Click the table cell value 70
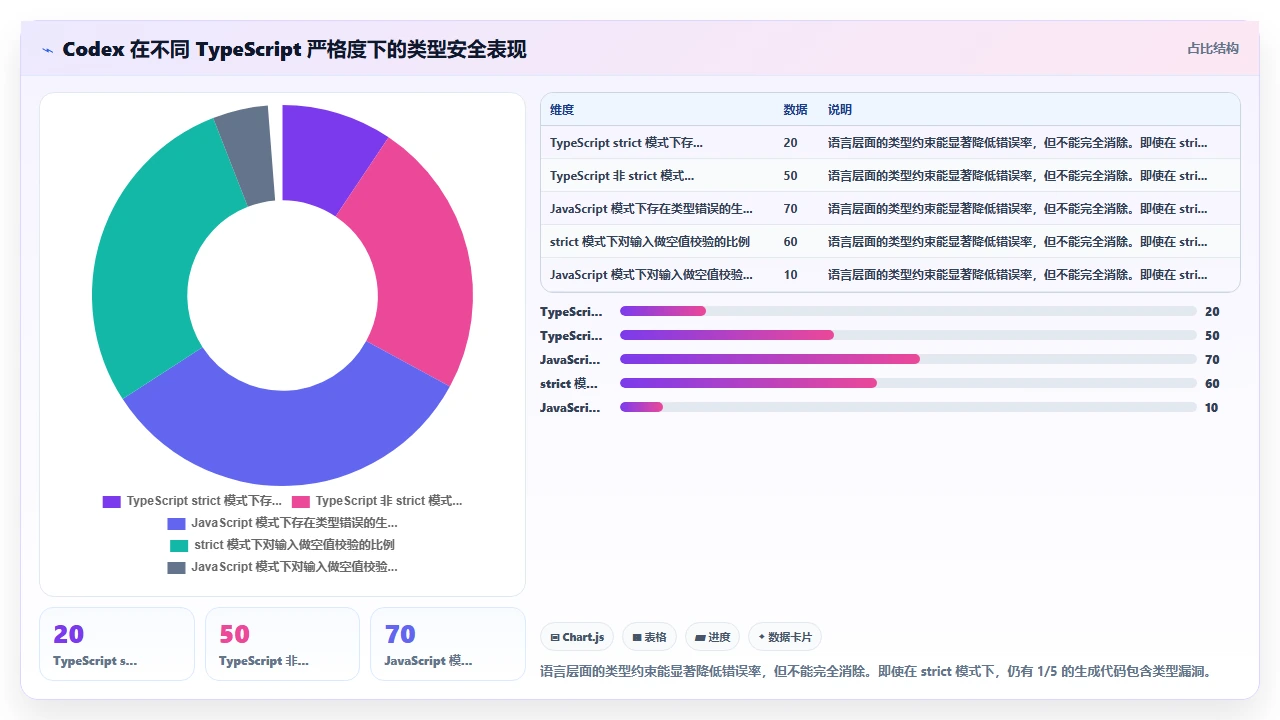This screenshot has height=720, width=1280. point(791,209)
